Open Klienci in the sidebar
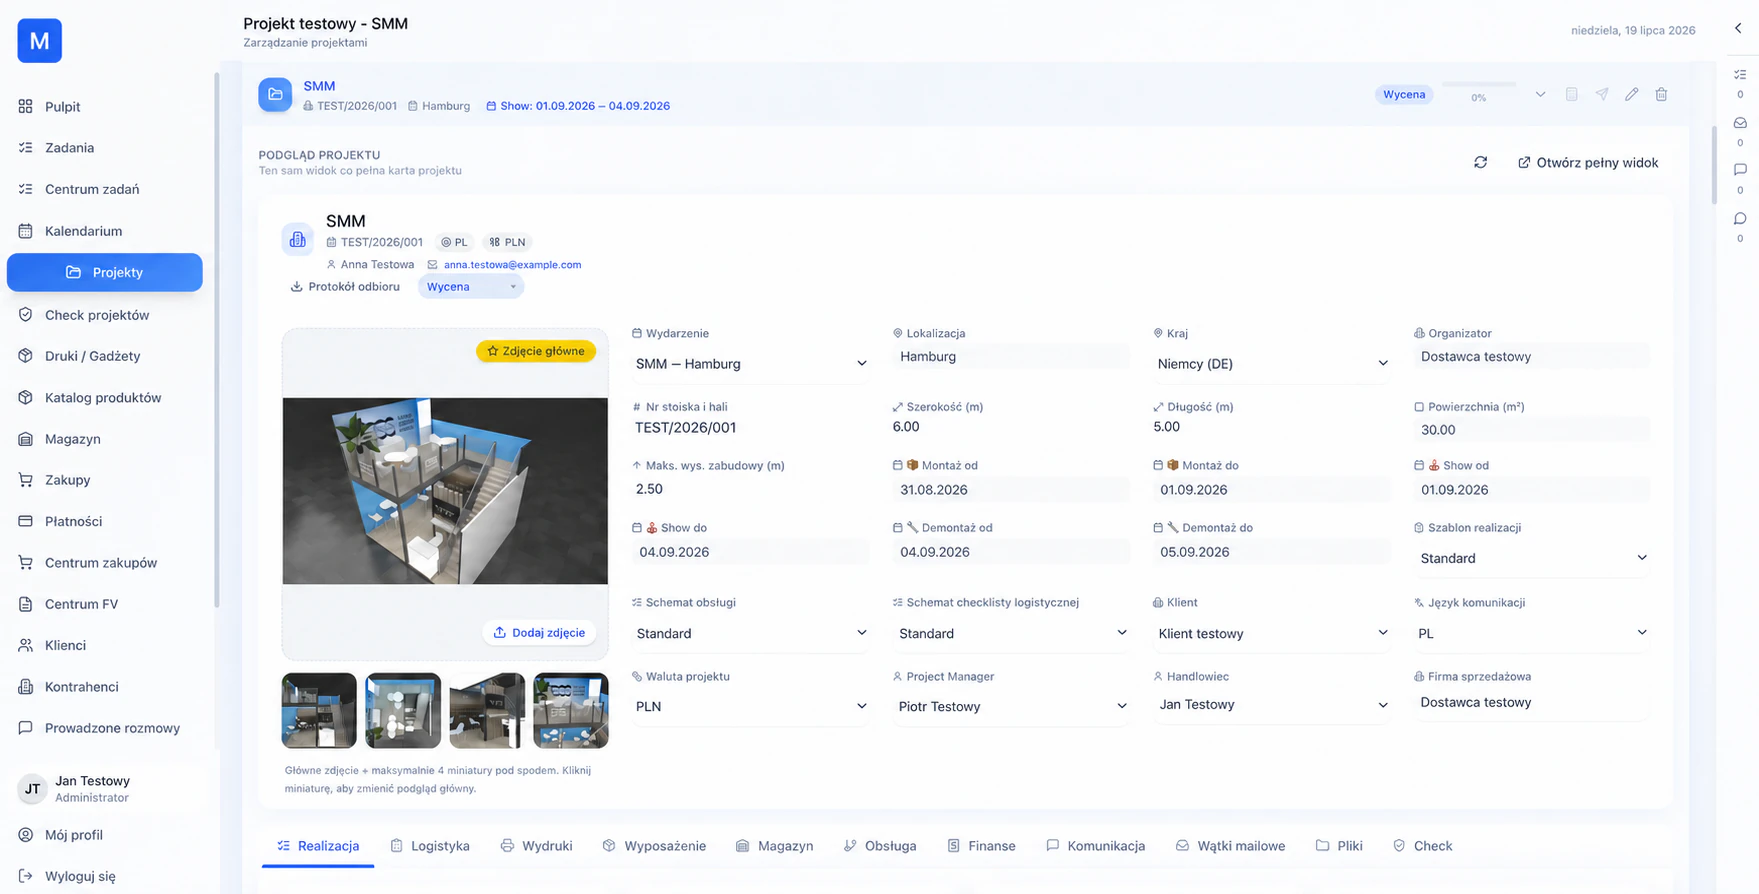 107,645
